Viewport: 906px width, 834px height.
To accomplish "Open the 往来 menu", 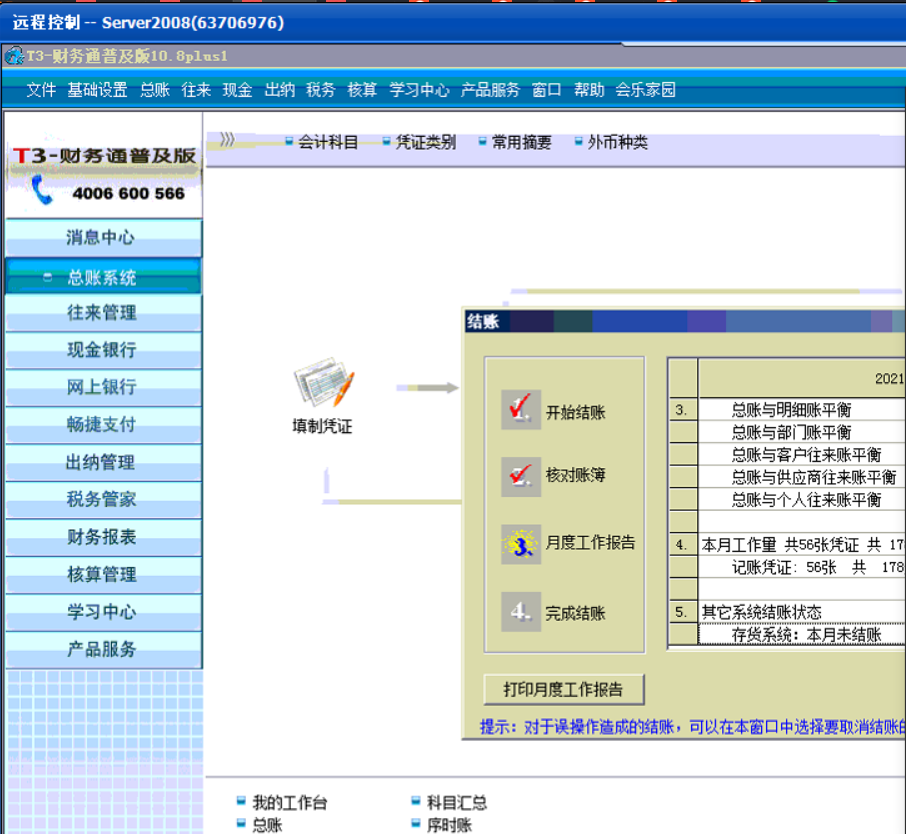I will pyautogui.click(x=196, y=90).
